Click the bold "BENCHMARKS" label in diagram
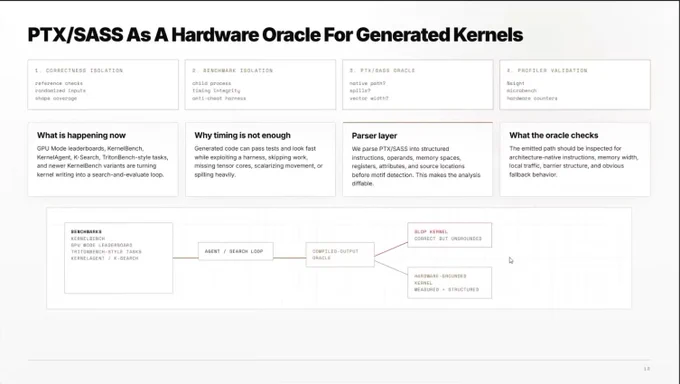 click(x=86, y=232)
